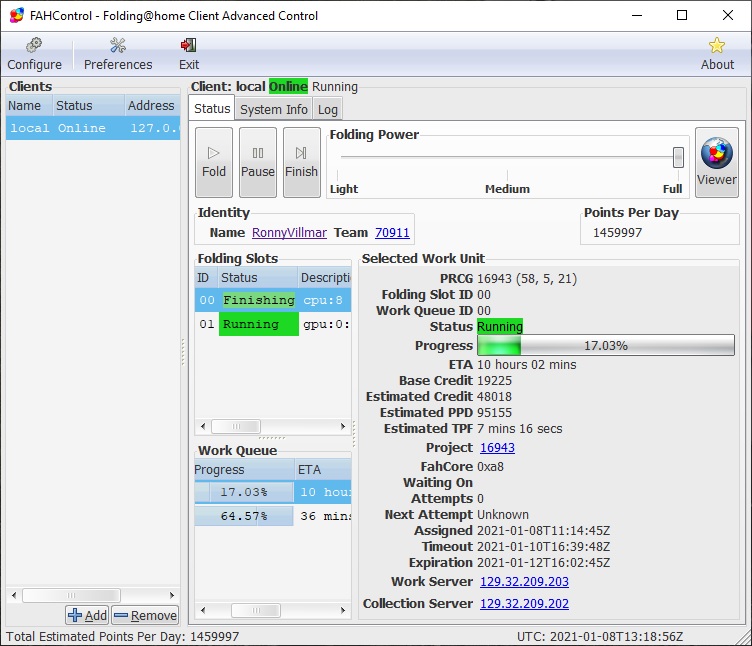Image resolution: width=752 pixels, height=646 pixels.
Task: Select work queue row 64.57%
Action: tap(273, 516)
